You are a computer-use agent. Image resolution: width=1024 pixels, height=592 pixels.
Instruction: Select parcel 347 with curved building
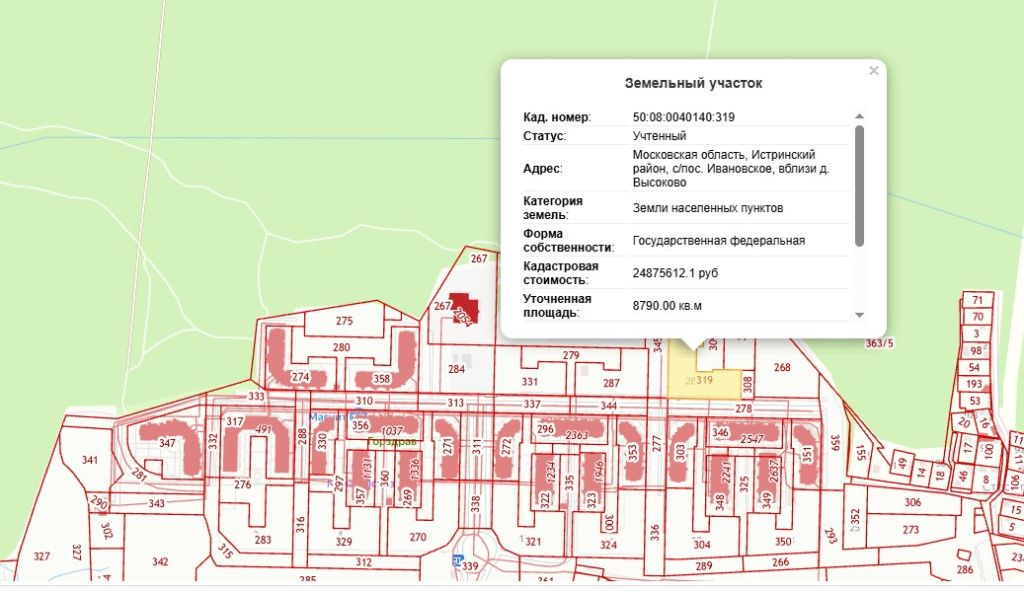(x=167, y=442)
